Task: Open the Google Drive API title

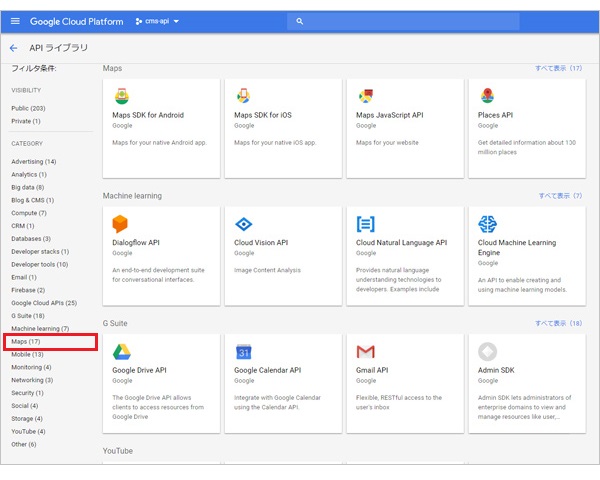Action: point(139,370)
